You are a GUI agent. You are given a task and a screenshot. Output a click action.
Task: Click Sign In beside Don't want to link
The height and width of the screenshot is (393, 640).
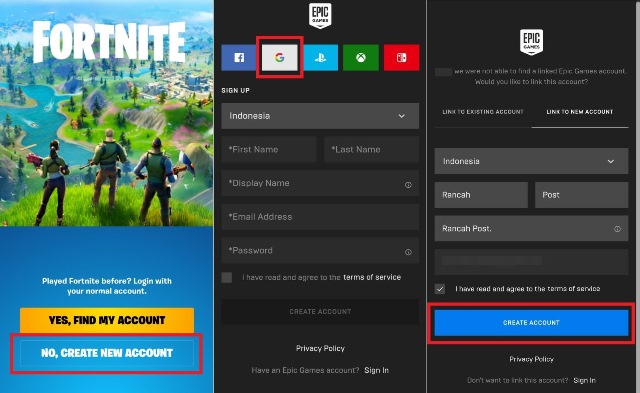pos(584,380)
